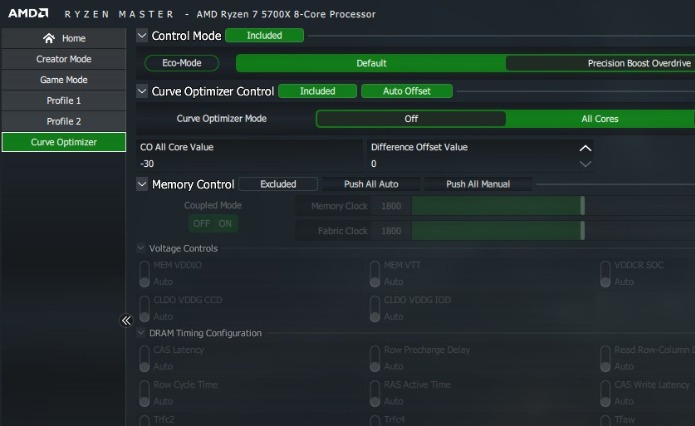
Task: Open Profile 2
Action: [x=64, y=121]
